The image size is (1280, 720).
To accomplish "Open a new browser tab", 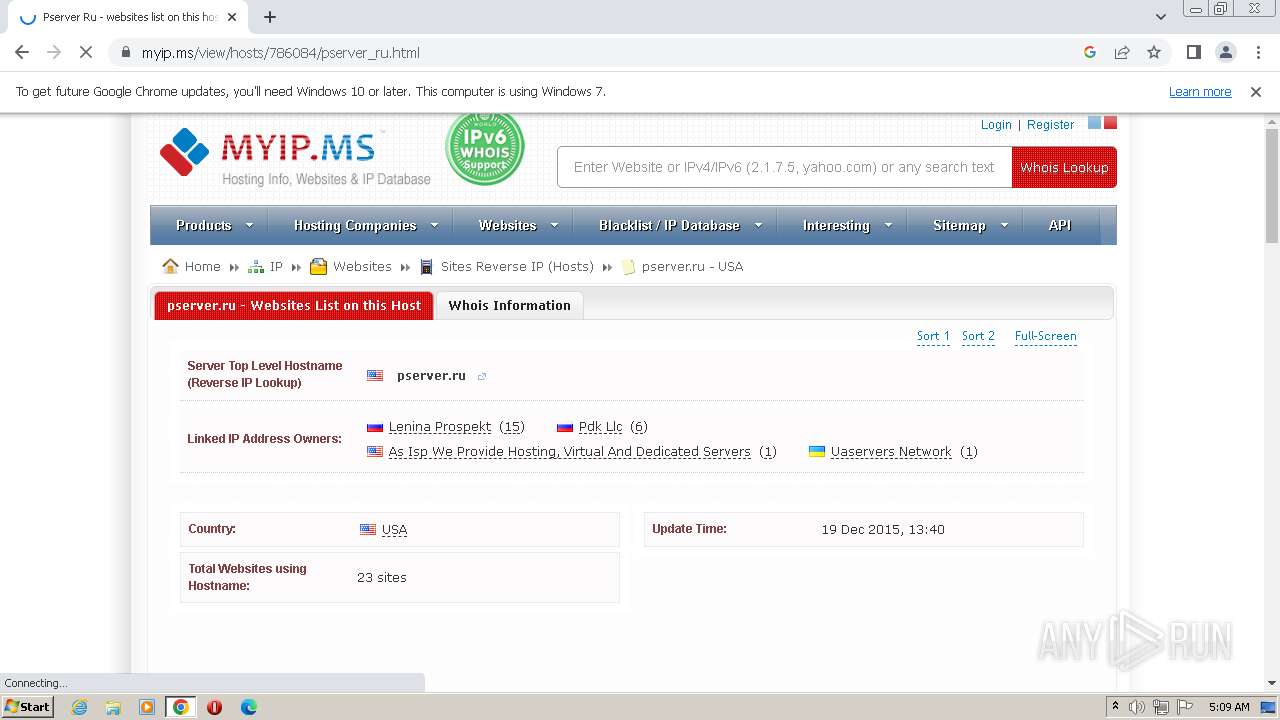I will click(270, 17).
